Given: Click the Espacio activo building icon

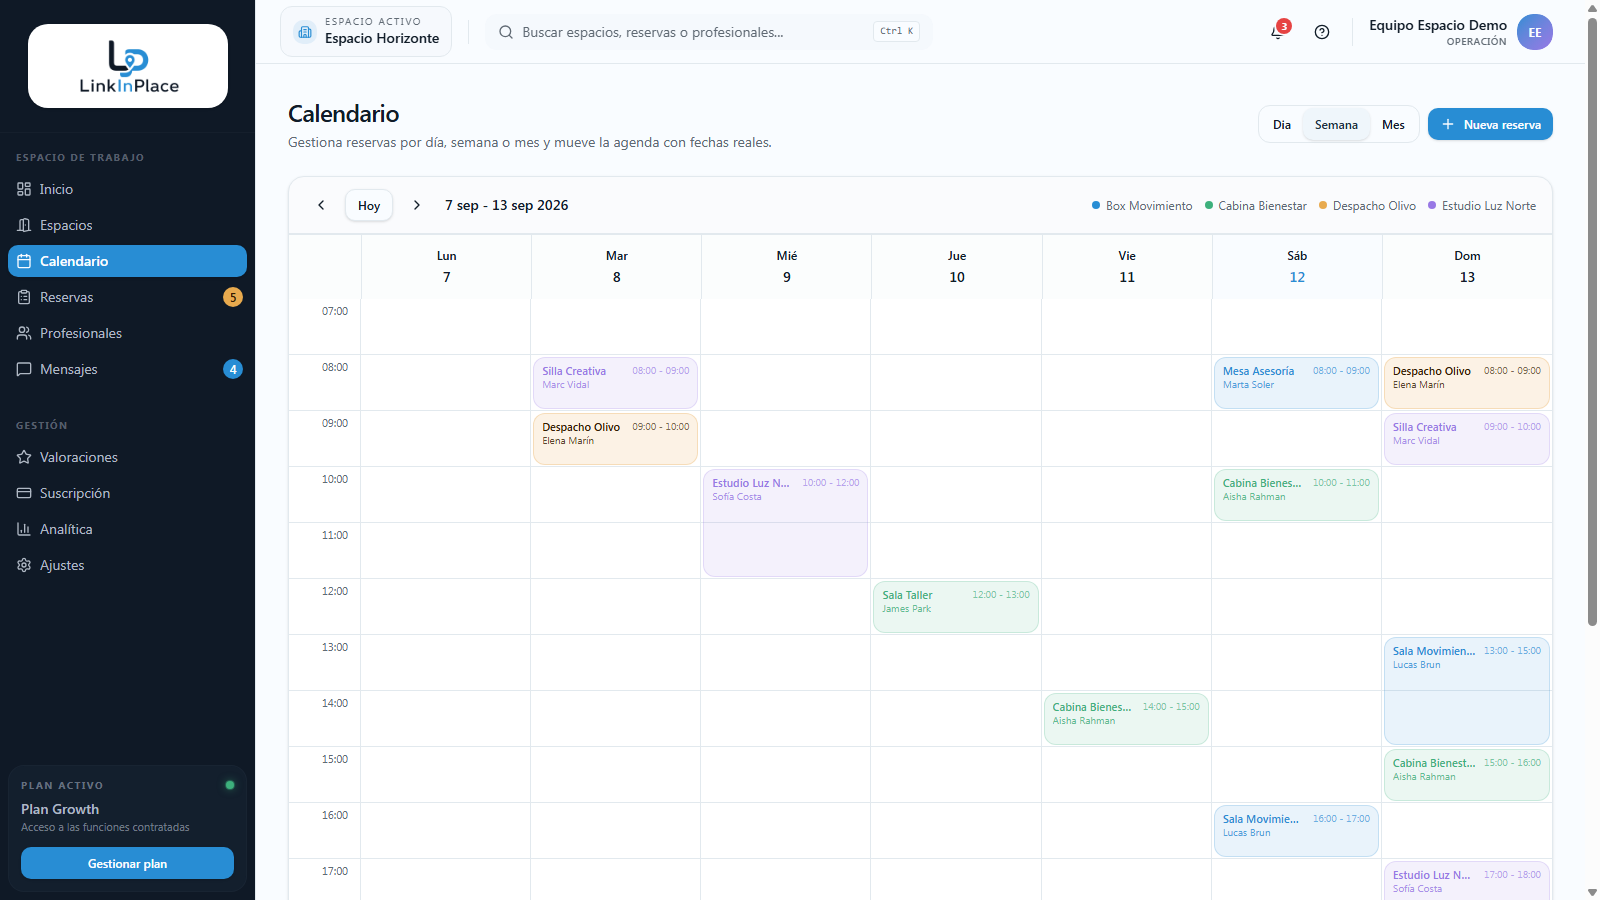Looking at the screenshot, I should point(305,32).
